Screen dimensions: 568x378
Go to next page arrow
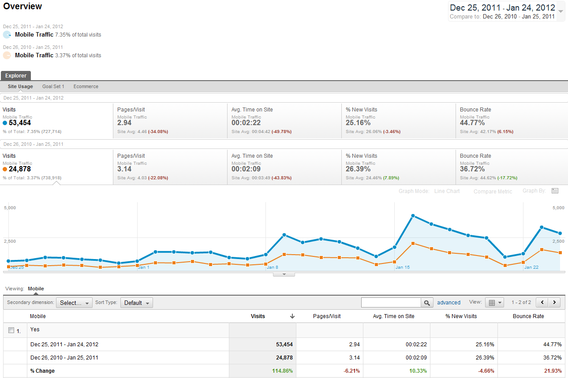coord(555,302)
